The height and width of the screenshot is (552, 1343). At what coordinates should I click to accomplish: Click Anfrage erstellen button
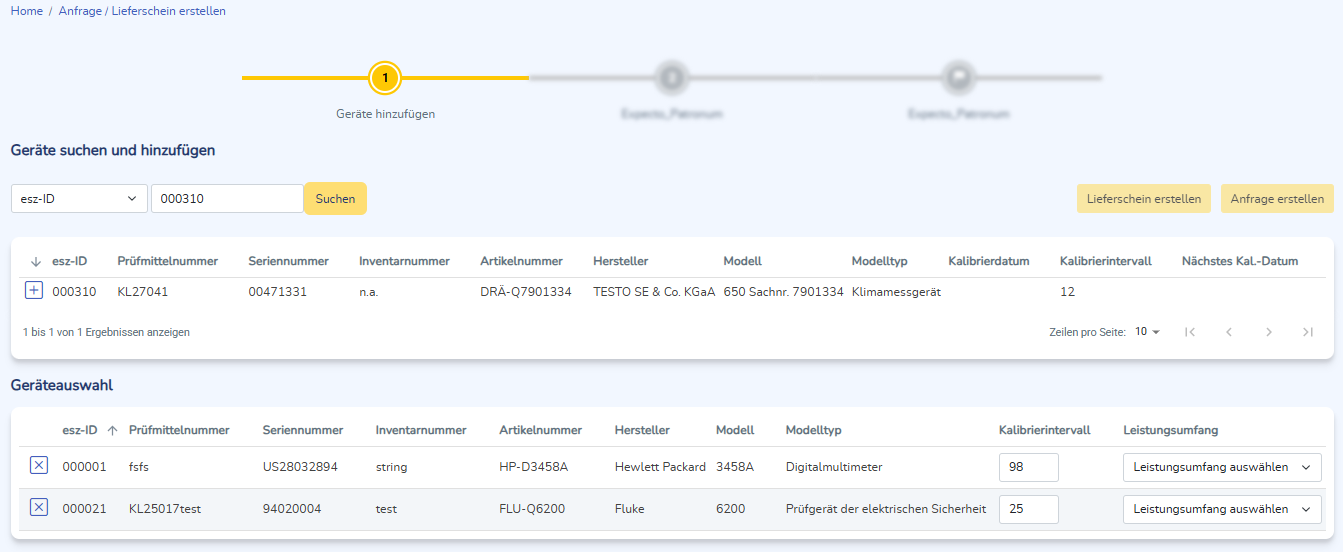[1277, 199]
